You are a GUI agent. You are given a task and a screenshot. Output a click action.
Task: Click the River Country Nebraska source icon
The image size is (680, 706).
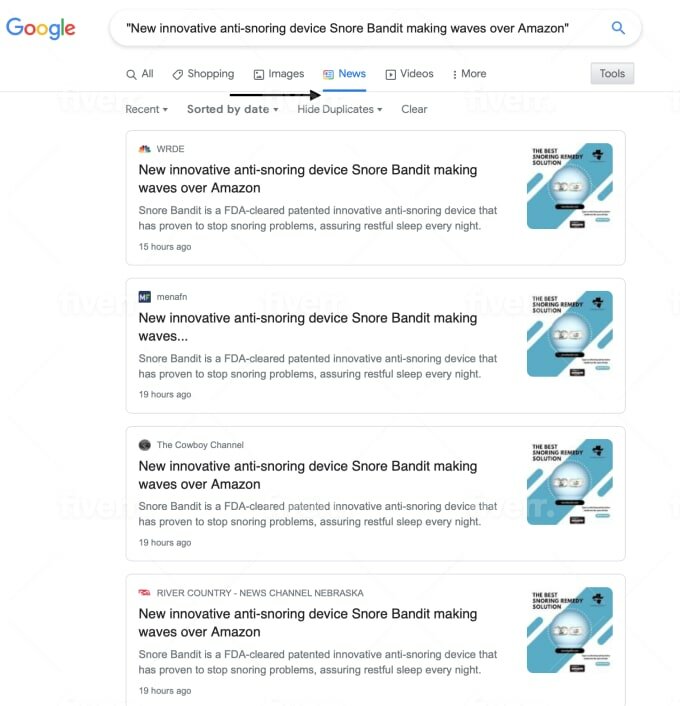click(145, 593)
